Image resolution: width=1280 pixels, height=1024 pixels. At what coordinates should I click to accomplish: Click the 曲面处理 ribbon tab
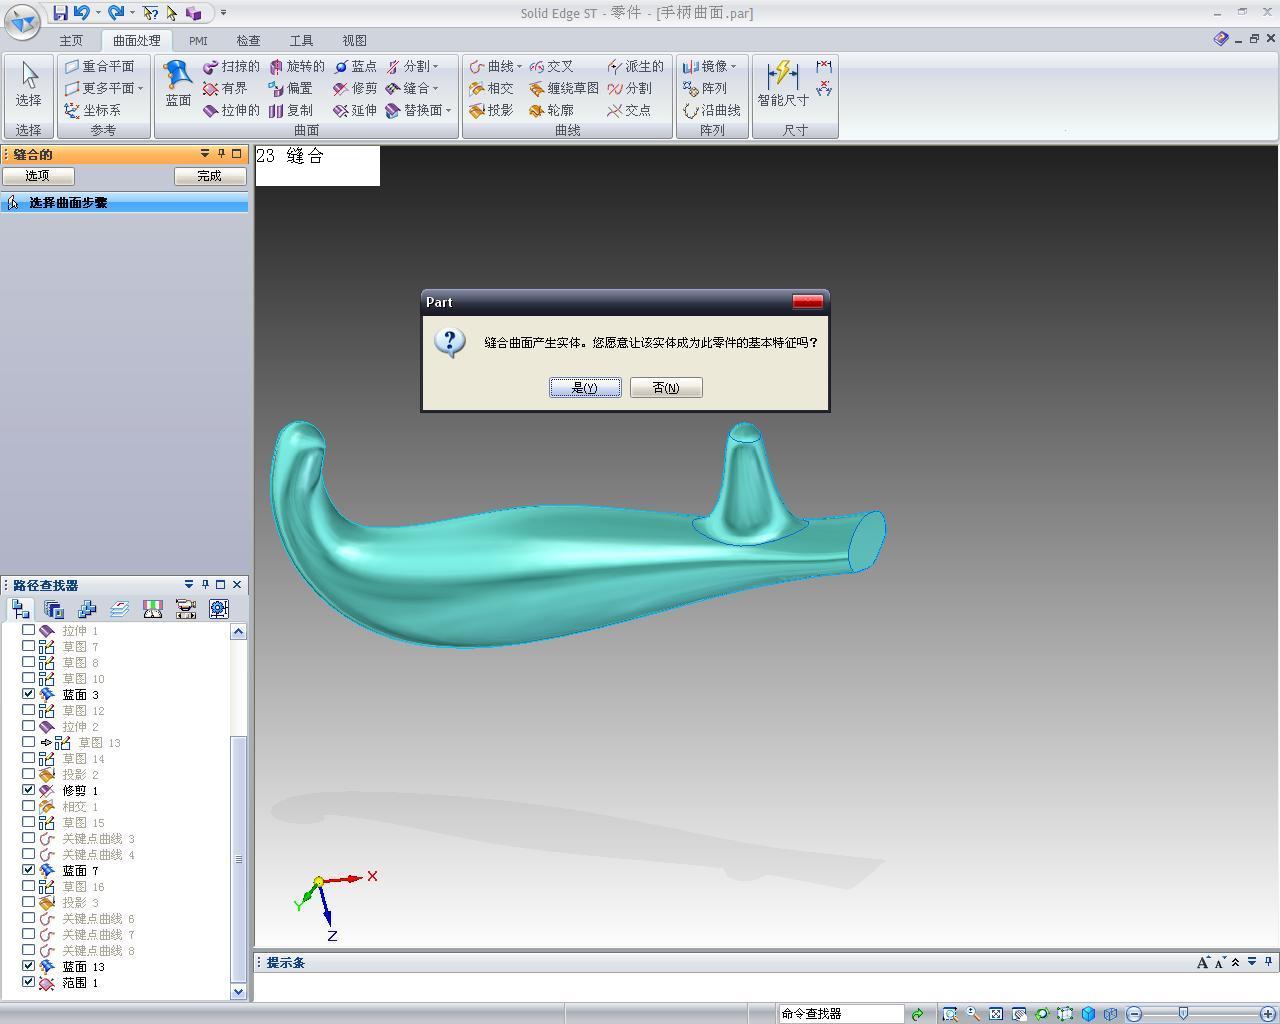pyautogui.click(x=136, y=41)
